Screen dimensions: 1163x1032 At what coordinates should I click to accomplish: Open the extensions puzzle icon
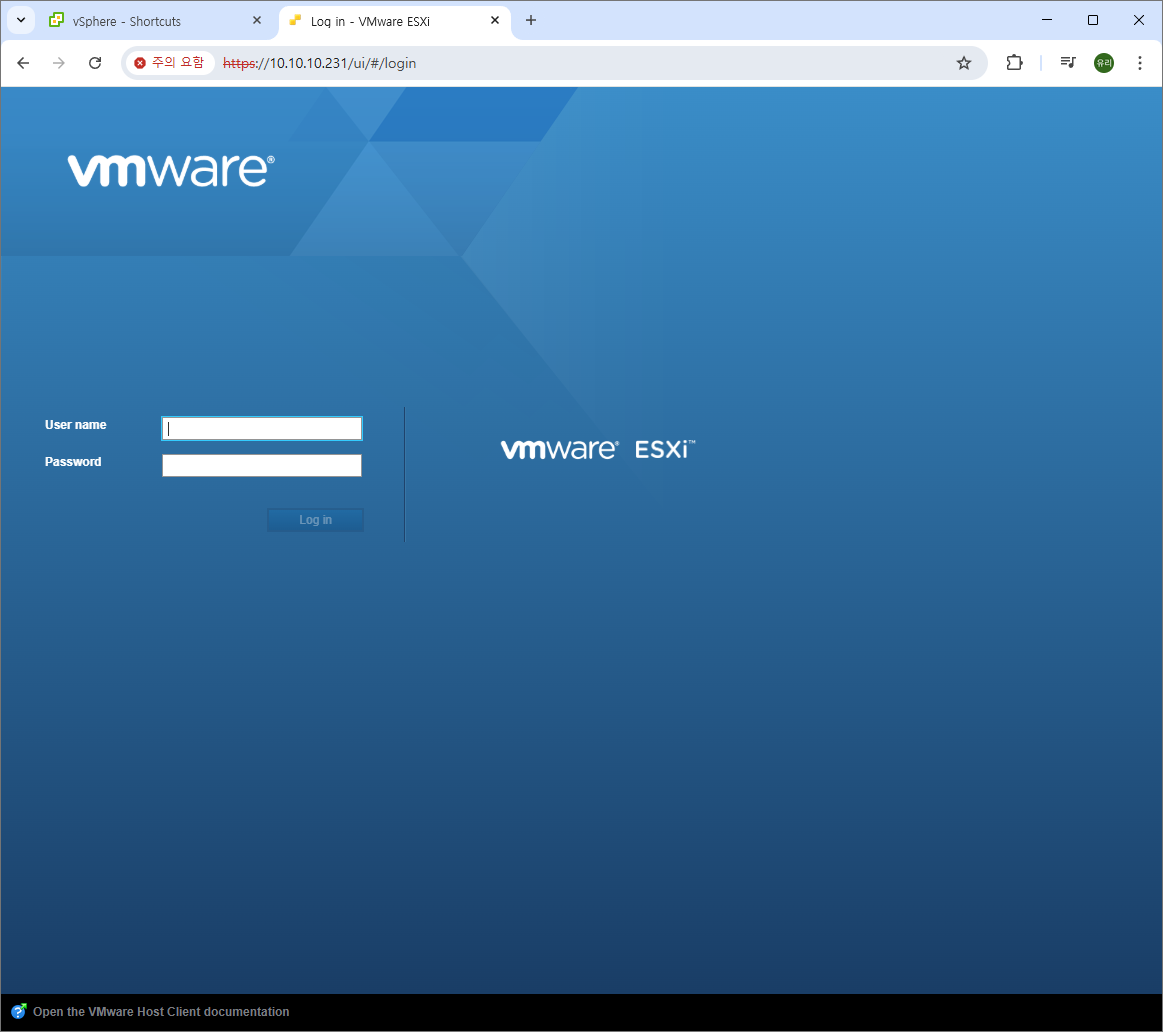point(1014,63)
